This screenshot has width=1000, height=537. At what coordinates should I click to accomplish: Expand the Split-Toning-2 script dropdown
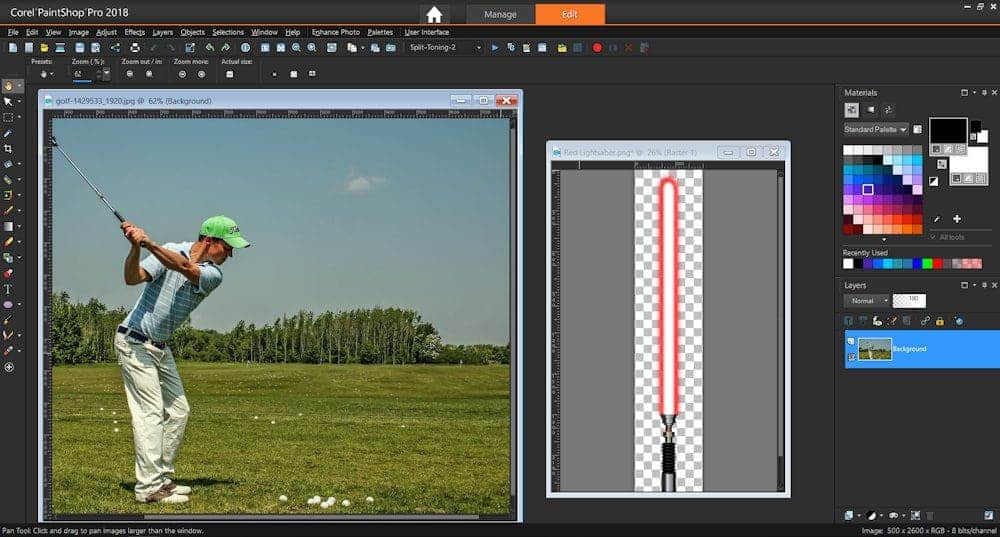coord(478,47)
